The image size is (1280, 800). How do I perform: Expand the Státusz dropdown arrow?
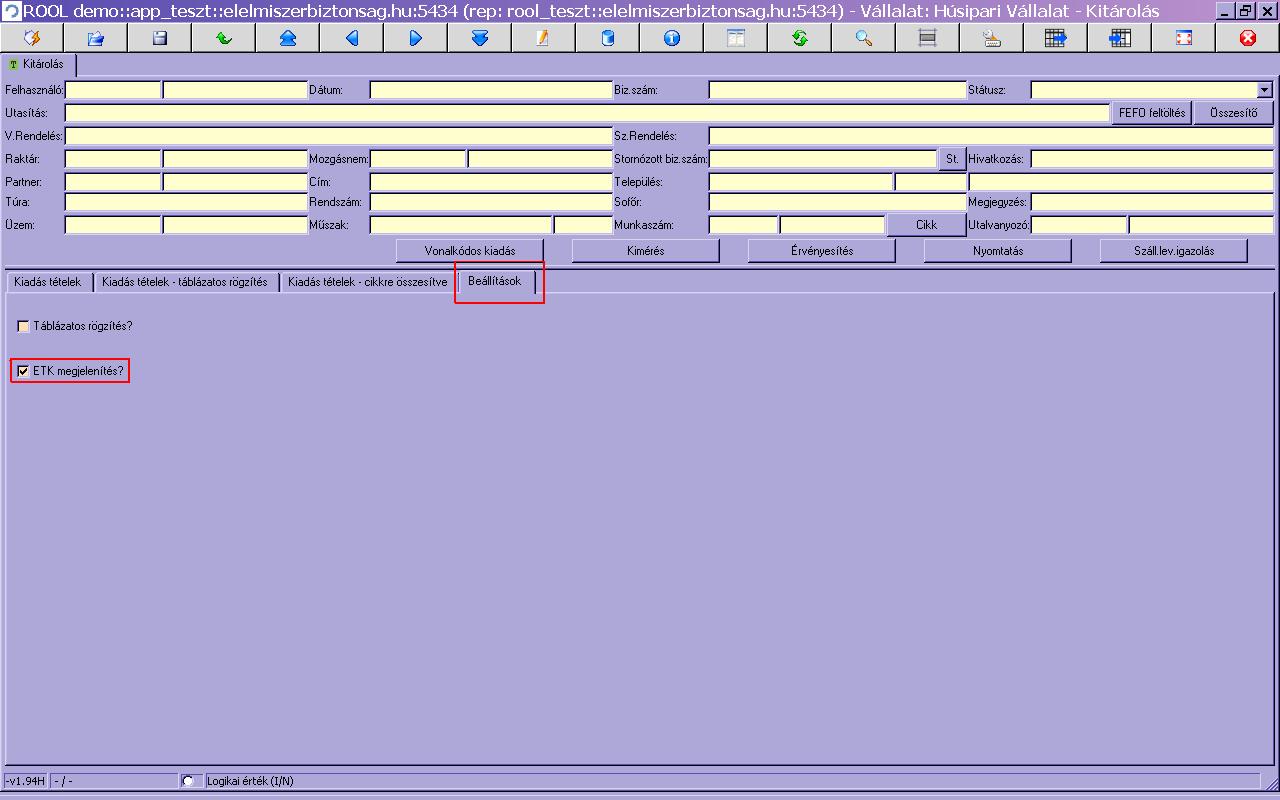point(1265,90)
